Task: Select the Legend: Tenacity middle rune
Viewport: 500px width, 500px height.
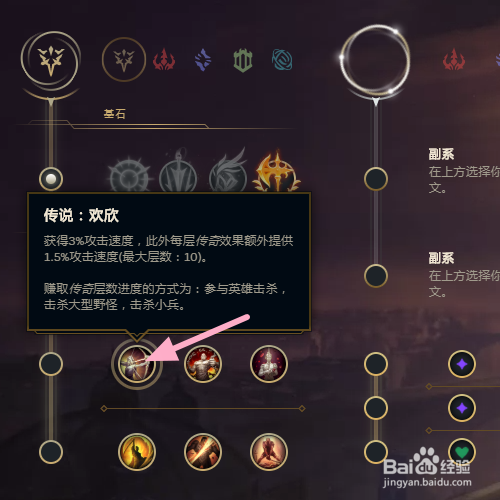Action: click(203, 364)
